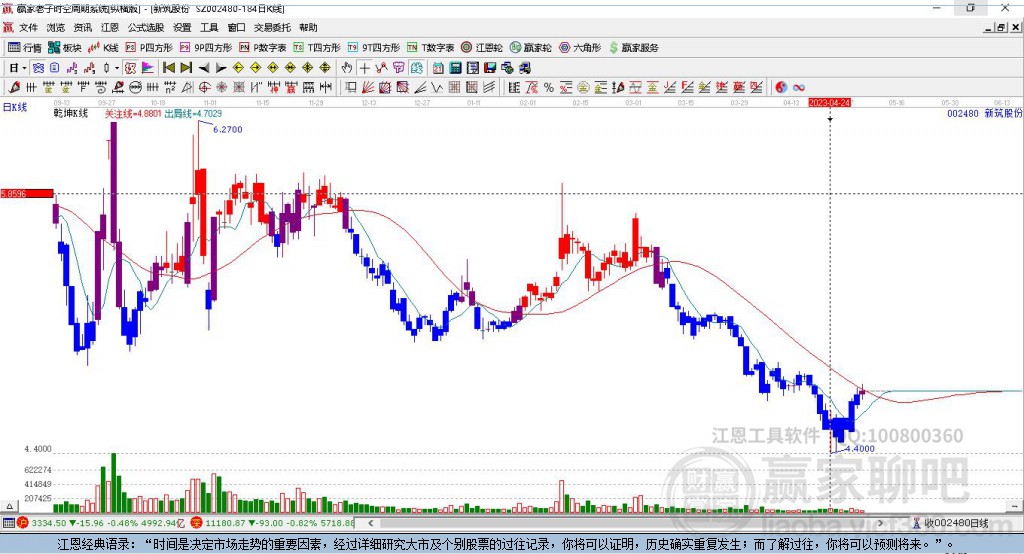Screen dimensions: 1024x554
Task: Click the 行情 market quotes button
Action: pyautogui.click(x=25, y=48)
